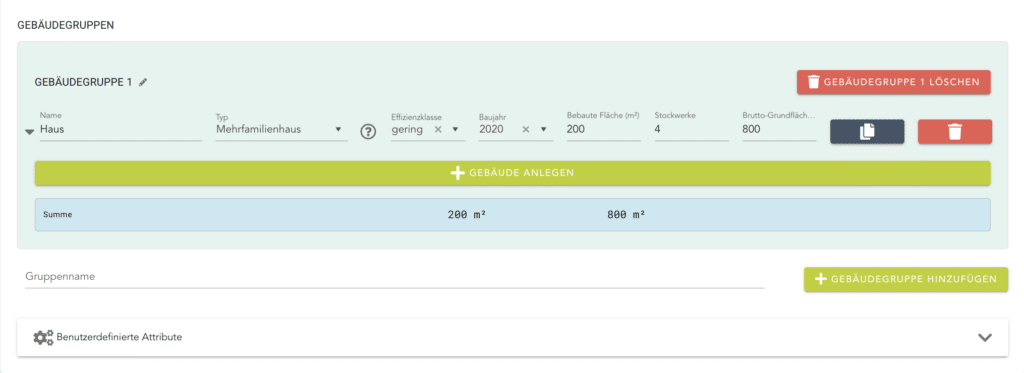This screenshot has height=373, width=1024.
Task: Click Gebäudegruppe 1 löschen button
Action: click(x=893, y=82)
